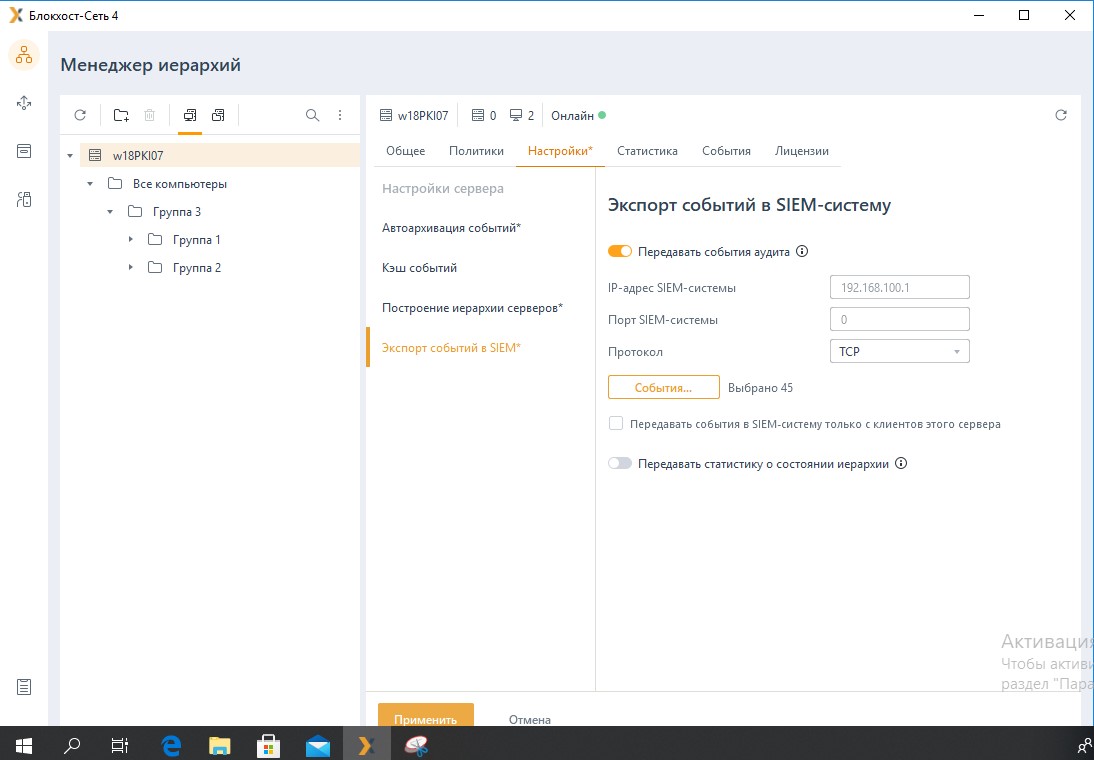Screen dimensions: 1094x760
Task: Refresh the server details panel
Action: point(1061,115)
